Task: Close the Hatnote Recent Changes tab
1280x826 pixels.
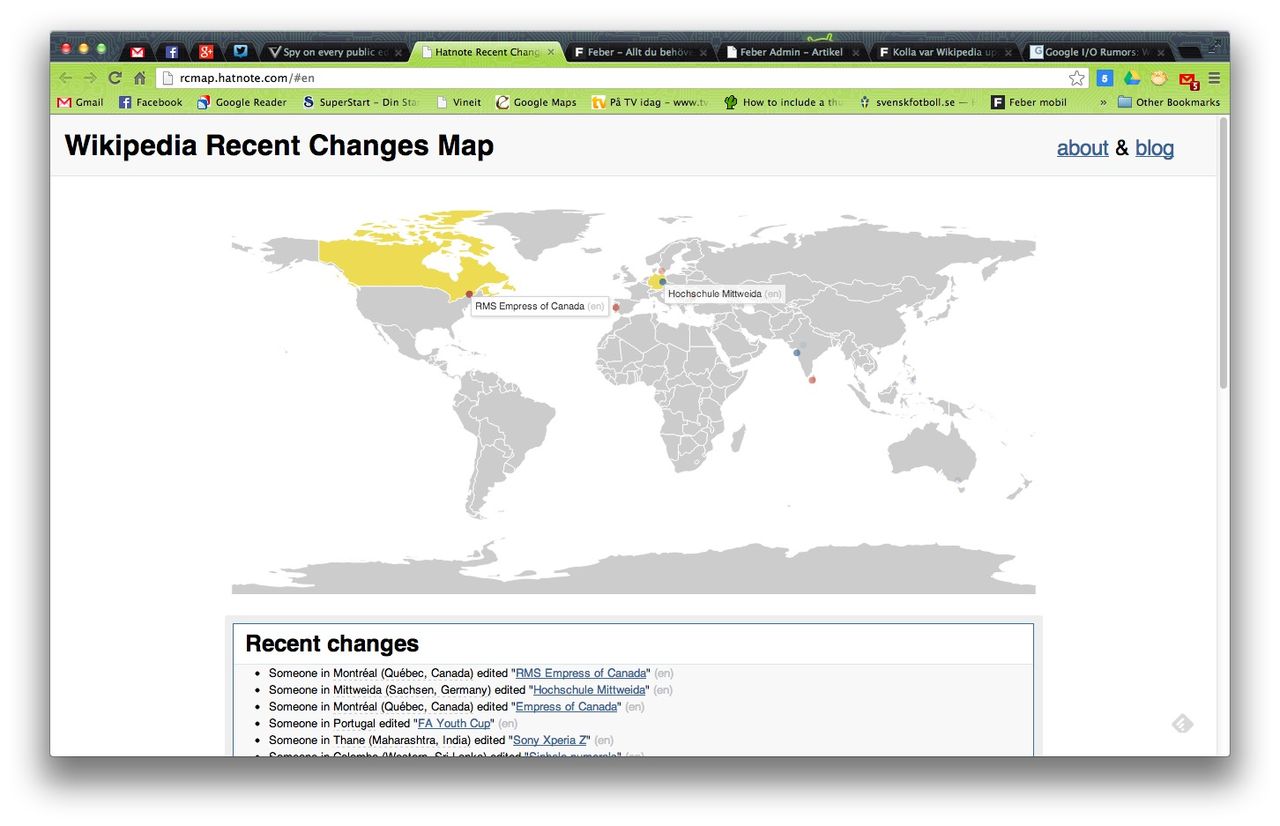Action: tap(550, 52)
